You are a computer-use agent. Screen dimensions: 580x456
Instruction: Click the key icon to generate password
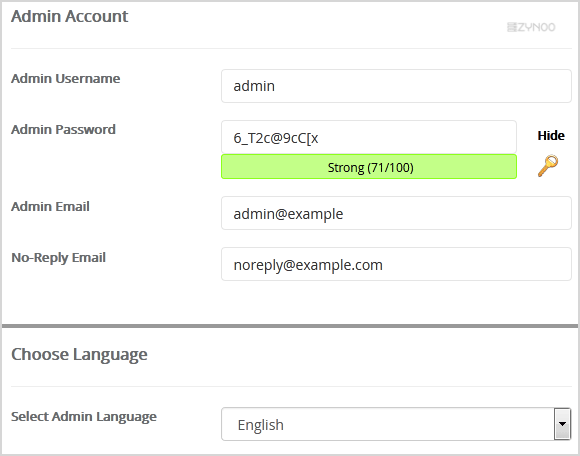point(548,166)
